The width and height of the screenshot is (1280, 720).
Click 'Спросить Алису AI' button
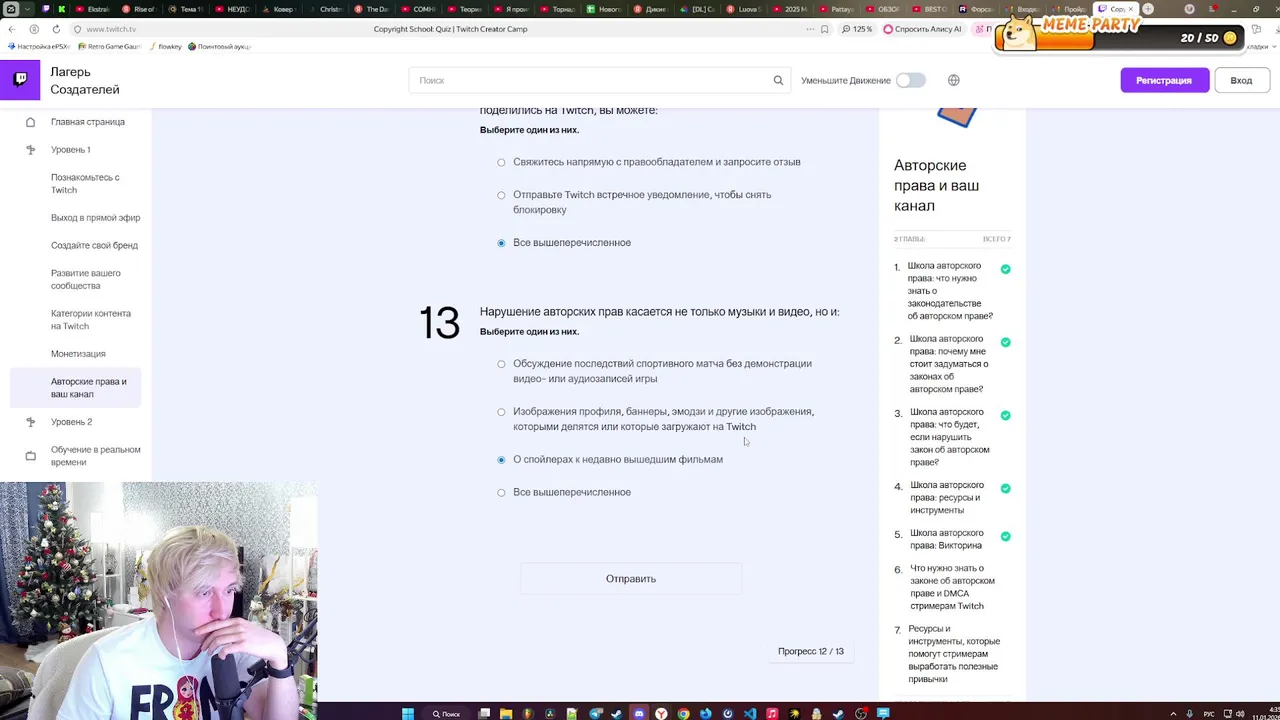pos(922,29)
